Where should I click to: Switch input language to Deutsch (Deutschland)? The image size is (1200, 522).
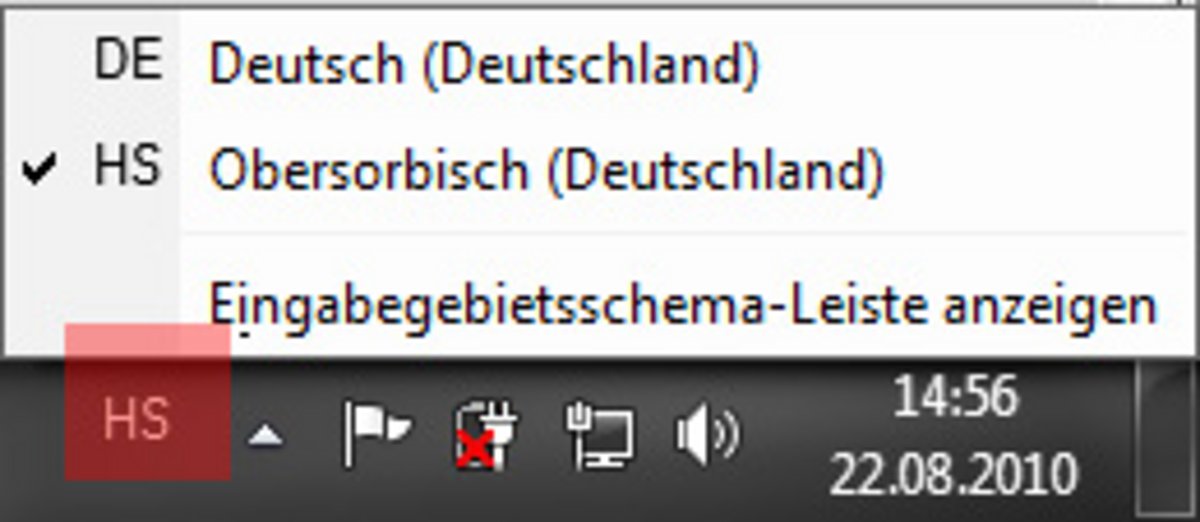click(483, 64)
